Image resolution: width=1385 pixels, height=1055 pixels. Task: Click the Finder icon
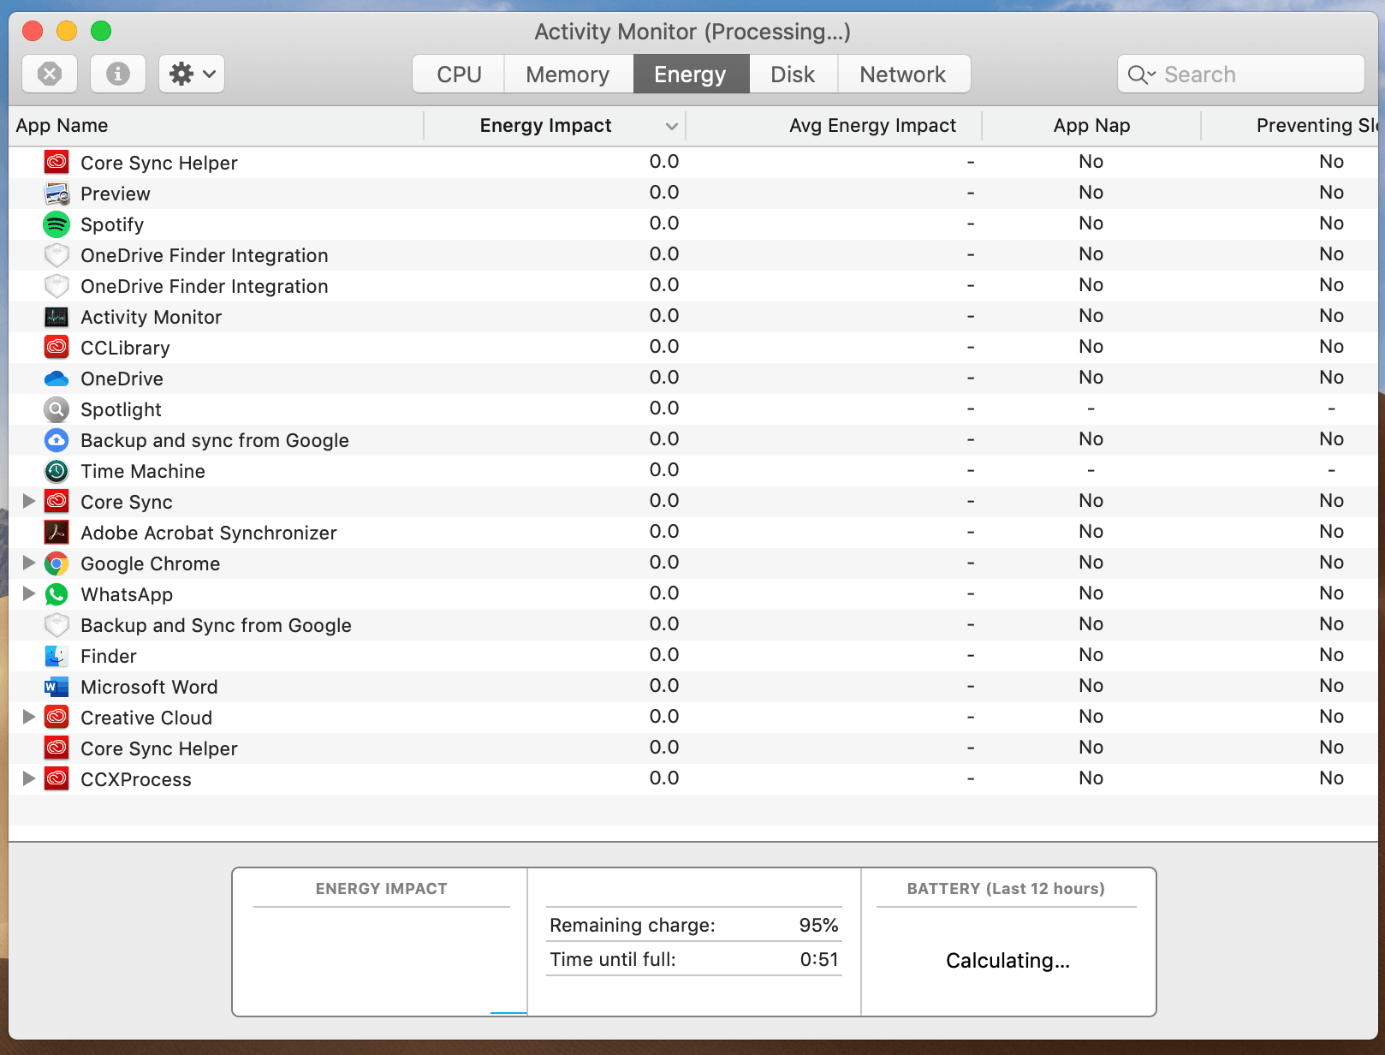pyautogui.click(x=57, y=656)
